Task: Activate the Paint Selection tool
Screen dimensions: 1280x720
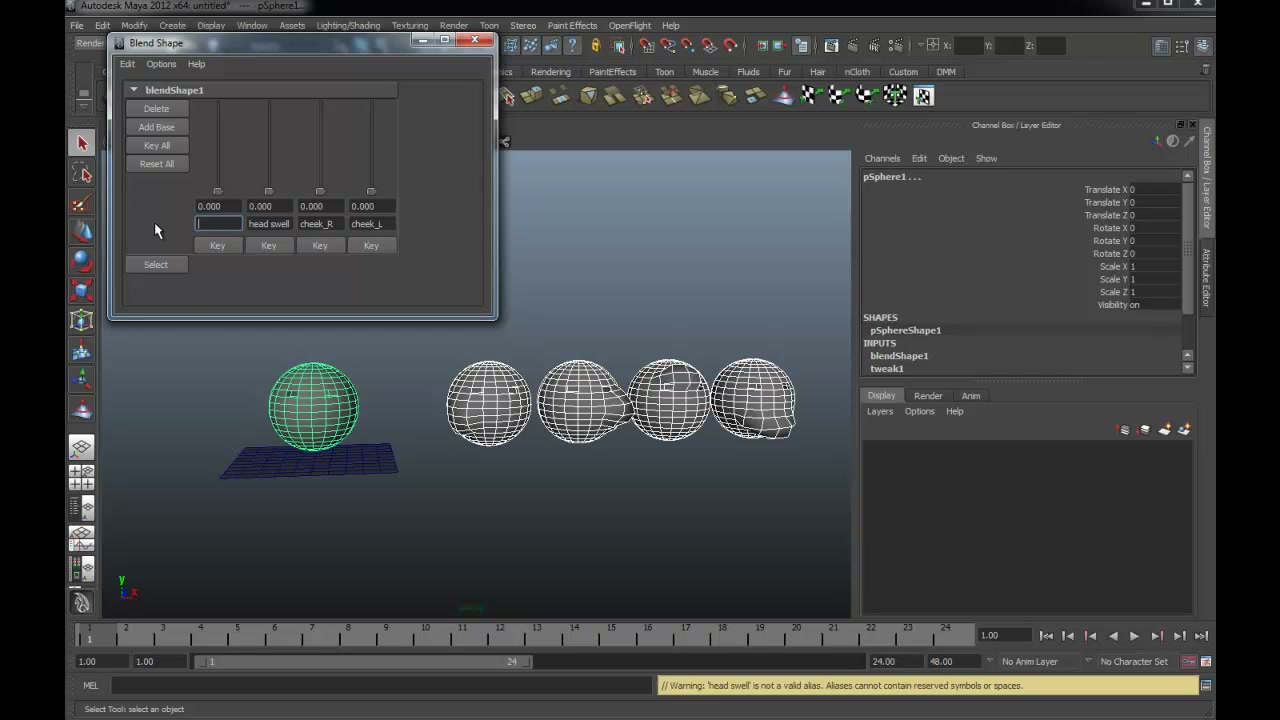Action: [x=82, y=204]
